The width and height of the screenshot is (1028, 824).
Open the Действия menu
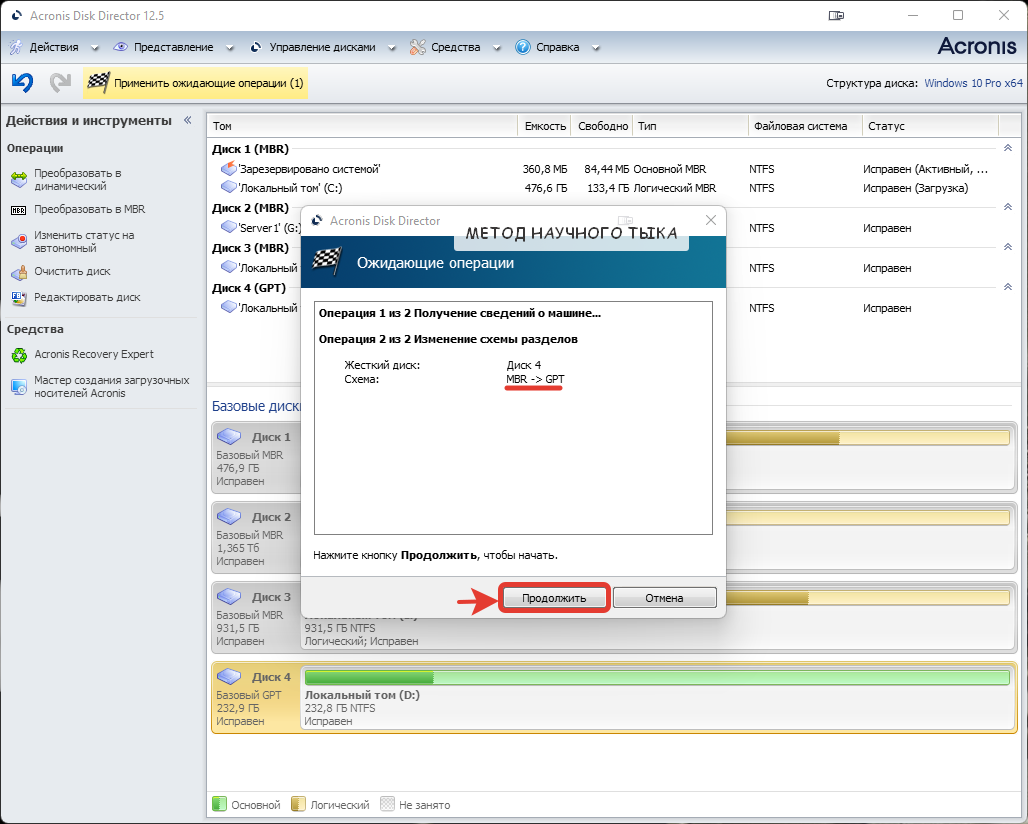[x=54, y=47]
